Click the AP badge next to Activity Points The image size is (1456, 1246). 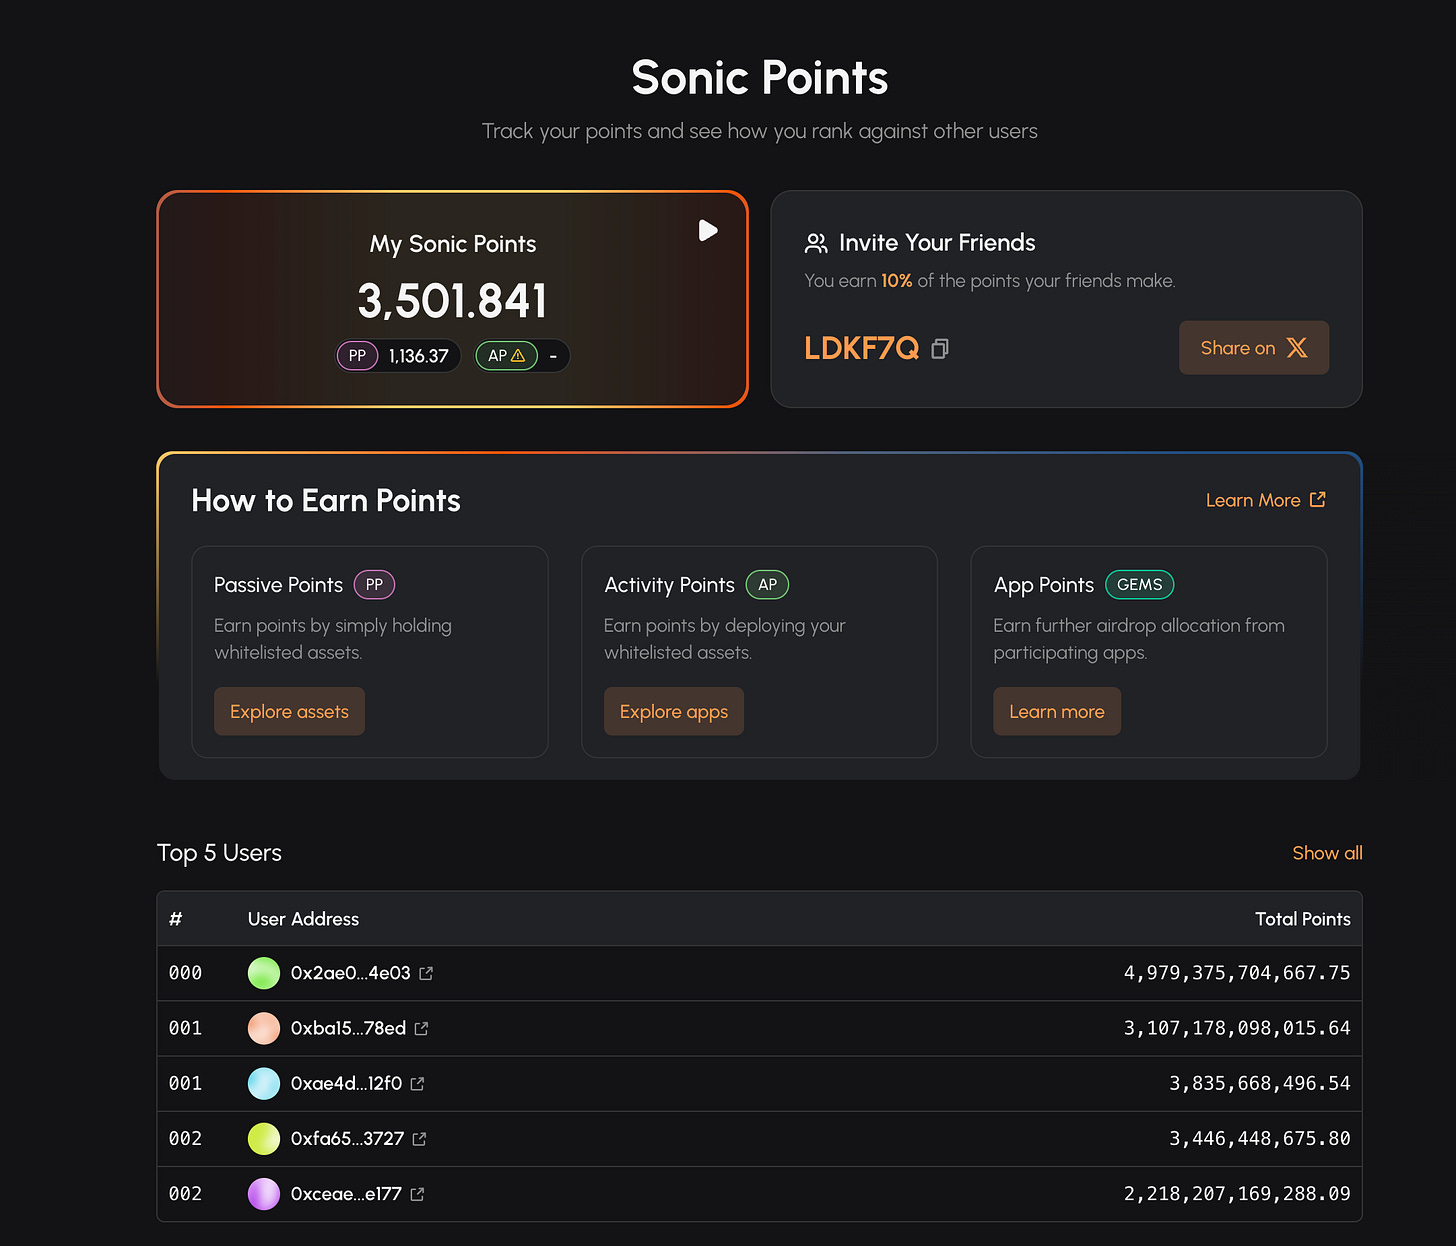point(767,585)
